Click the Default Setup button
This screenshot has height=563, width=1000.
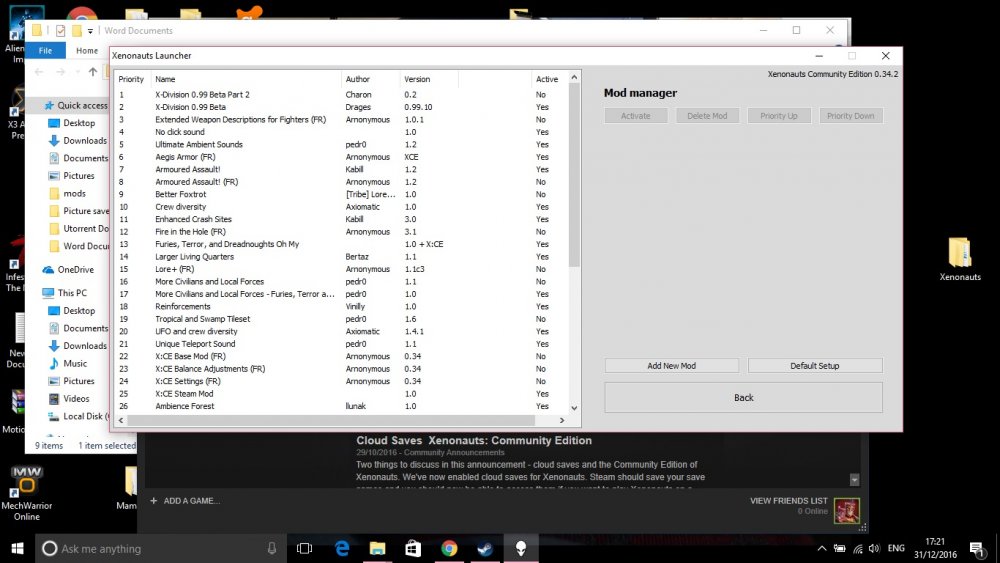814,366
